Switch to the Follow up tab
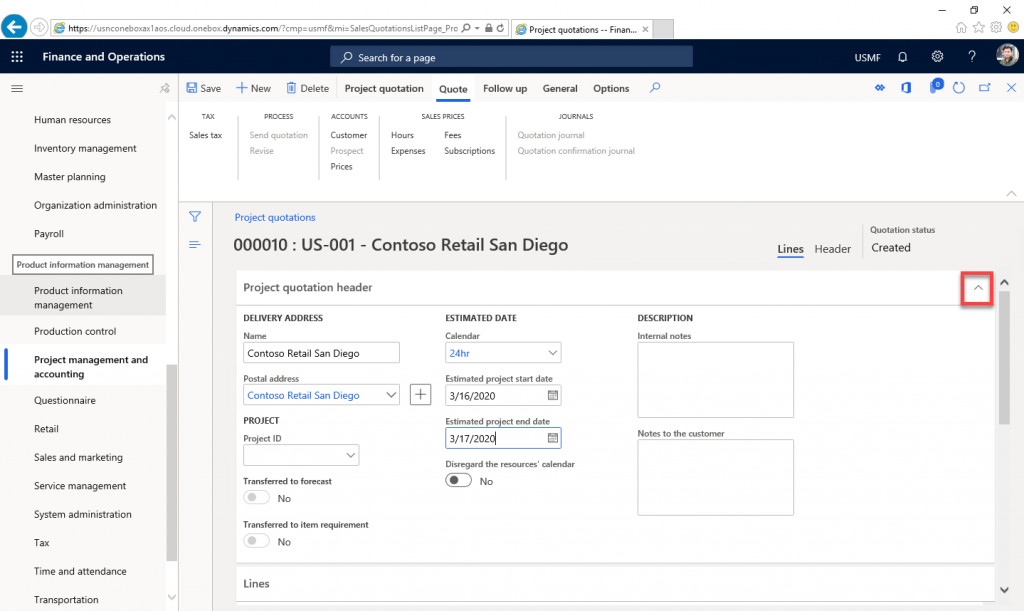This screenshot has width=1024, height=611. point(504,88)
